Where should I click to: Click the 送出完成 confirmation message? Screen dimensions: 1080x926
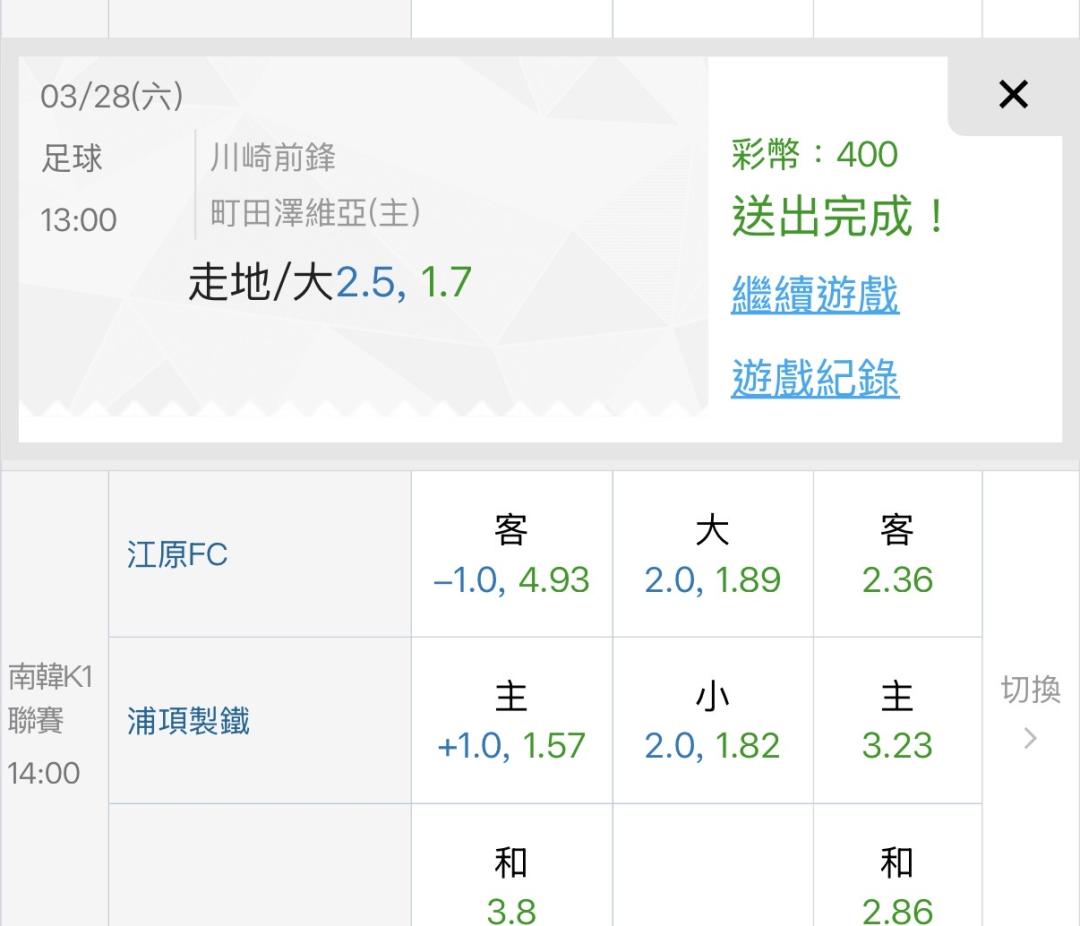[838, 217]
